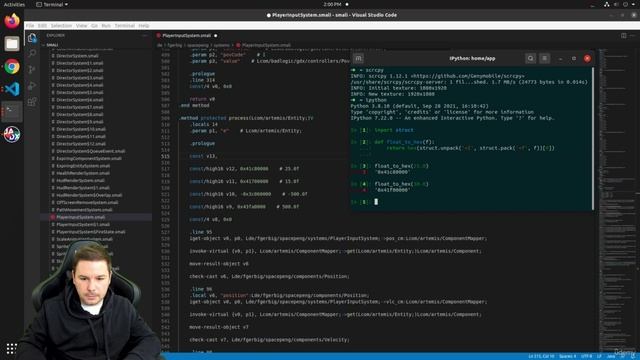Image resolution: width=640 pixels, height=360 pixels.
Task: Select the PlayerInputSystem.smali editor tab
Action: (187, 36)
